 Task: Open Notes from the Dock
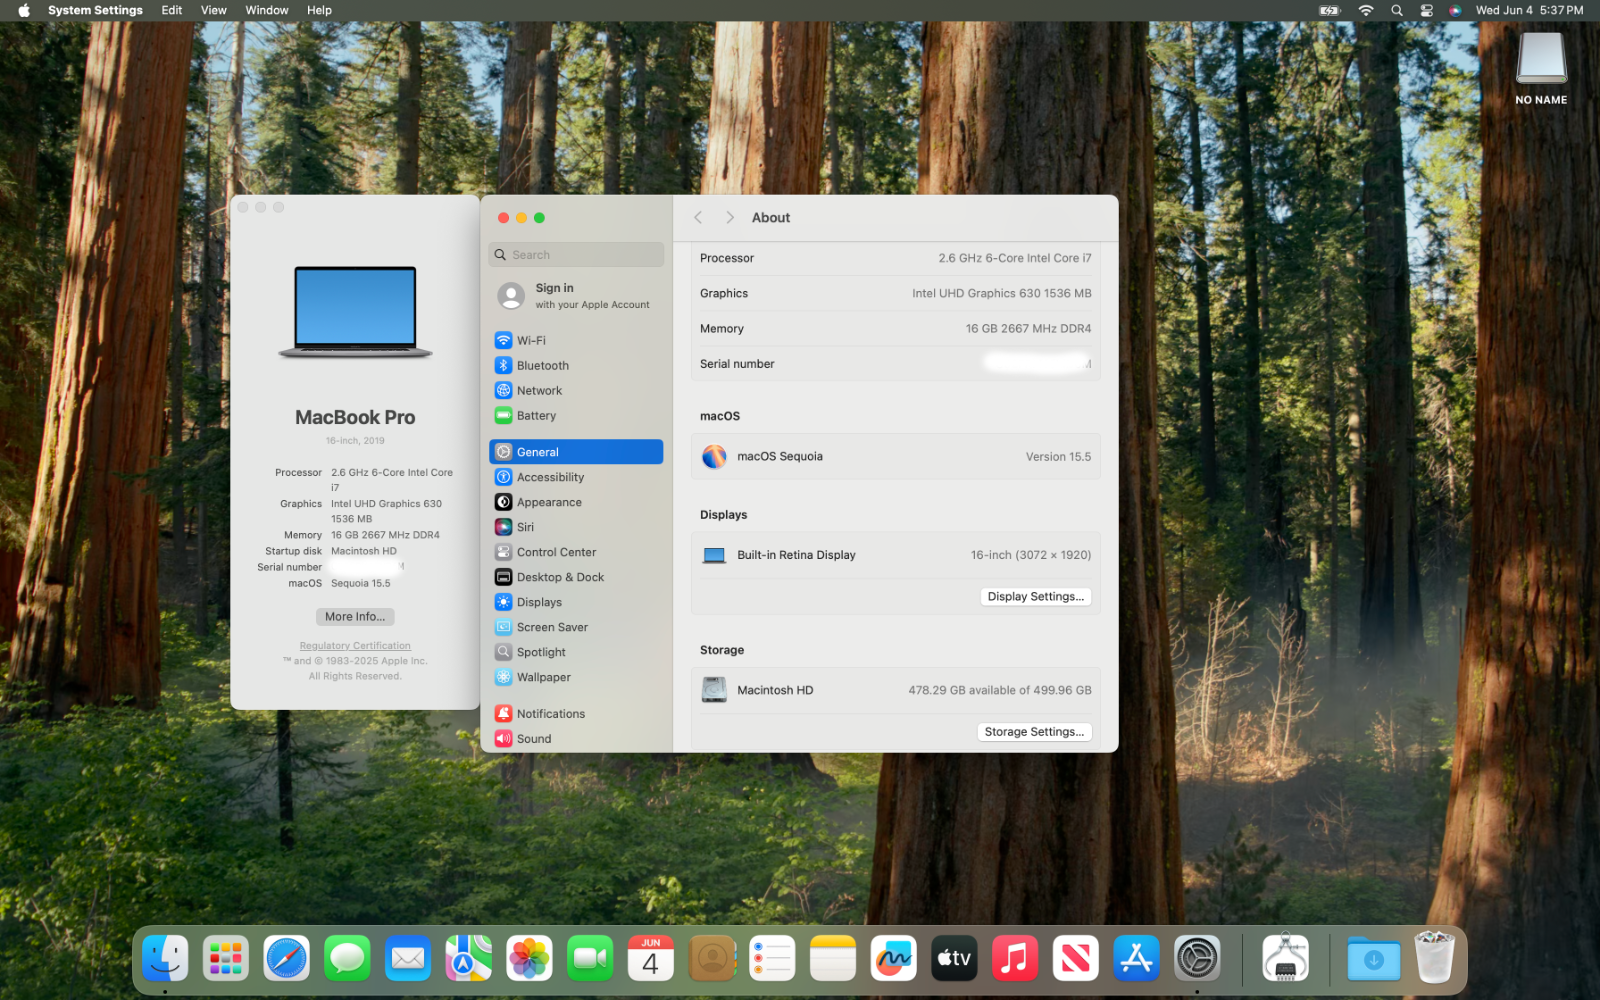pyautogui.click(x=833, y=959)
